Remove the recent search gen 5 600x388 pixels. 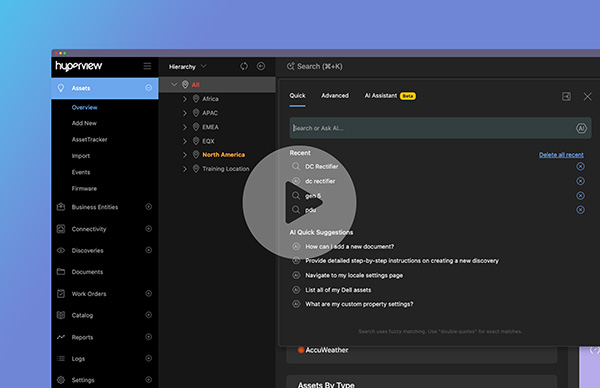click(x=580, y=196)
